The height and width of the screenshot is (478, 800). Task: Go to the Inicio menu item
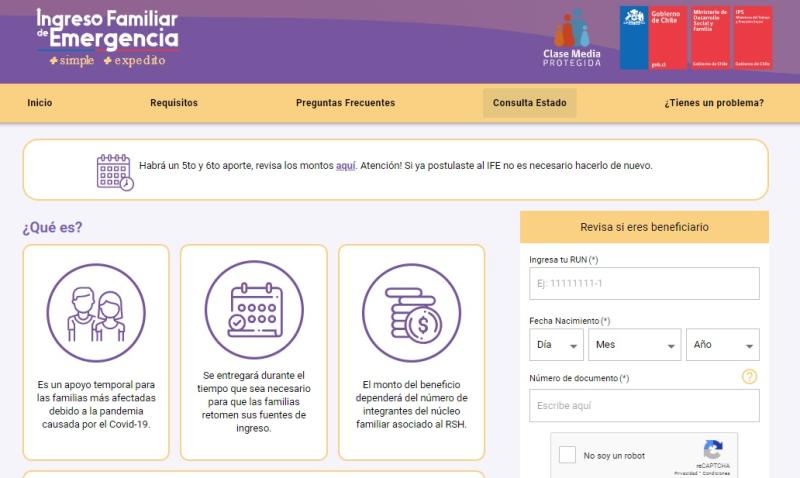(40, 103)
